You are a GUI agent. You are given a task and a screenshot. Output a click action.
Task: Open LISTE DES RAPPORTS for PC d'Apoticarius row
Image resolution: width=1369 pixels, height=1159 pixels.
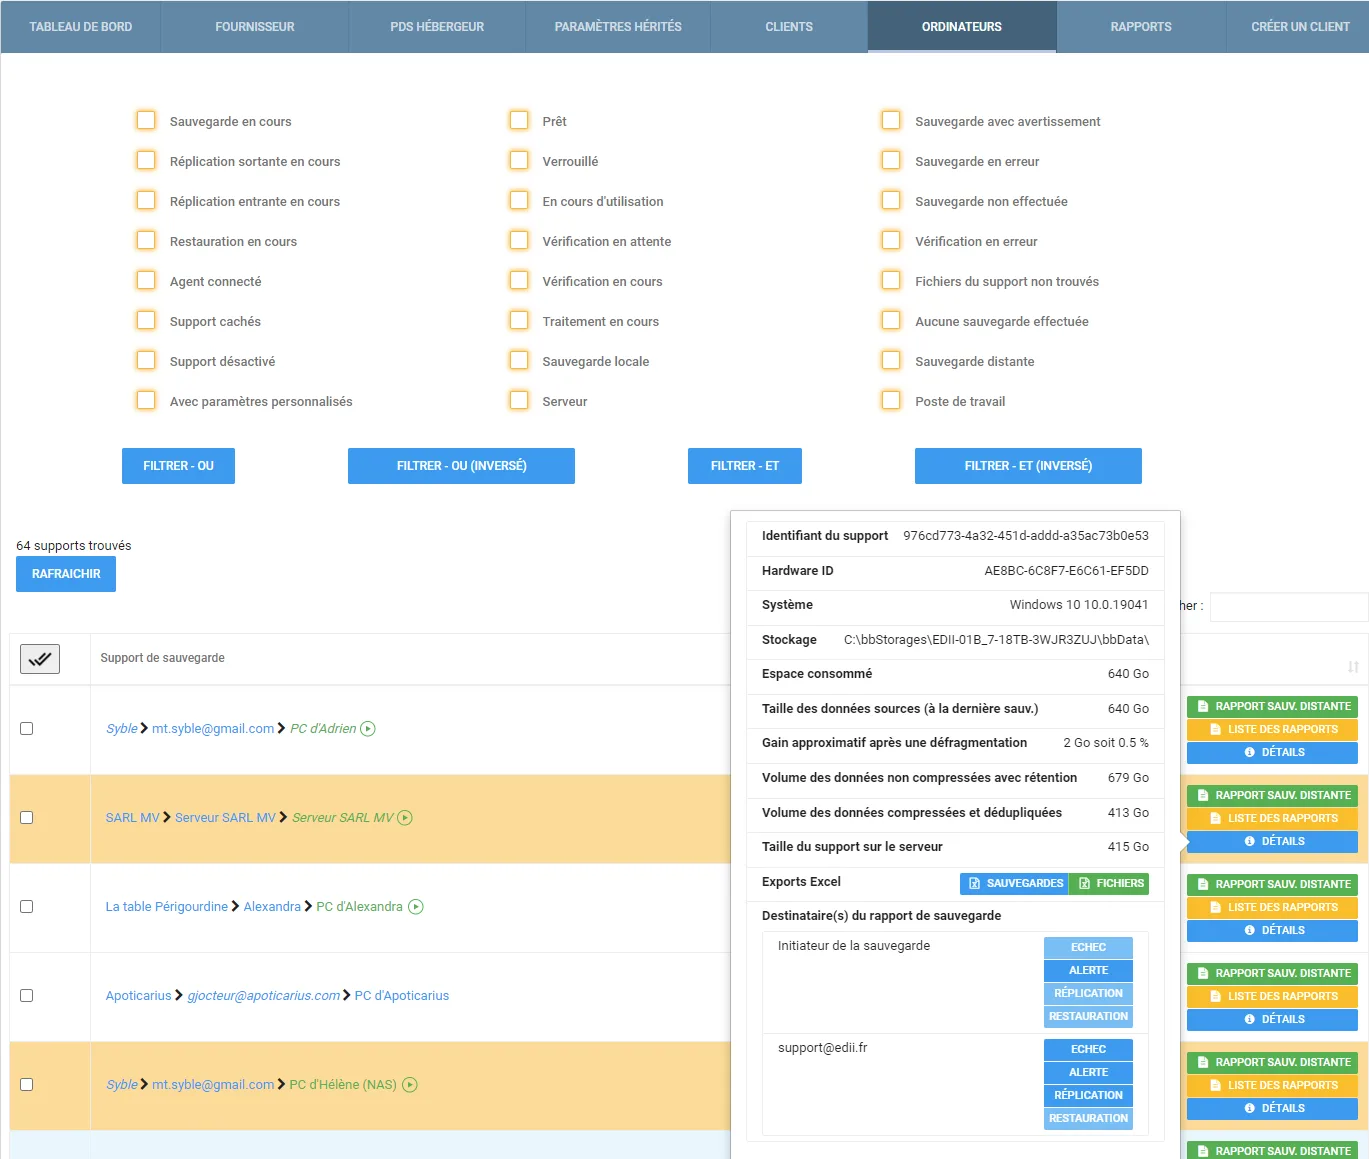[x=1272, y=997]
